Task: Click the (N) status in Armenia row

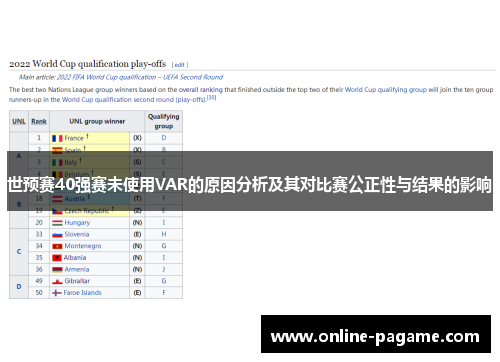Action: (x=137, y=270)
